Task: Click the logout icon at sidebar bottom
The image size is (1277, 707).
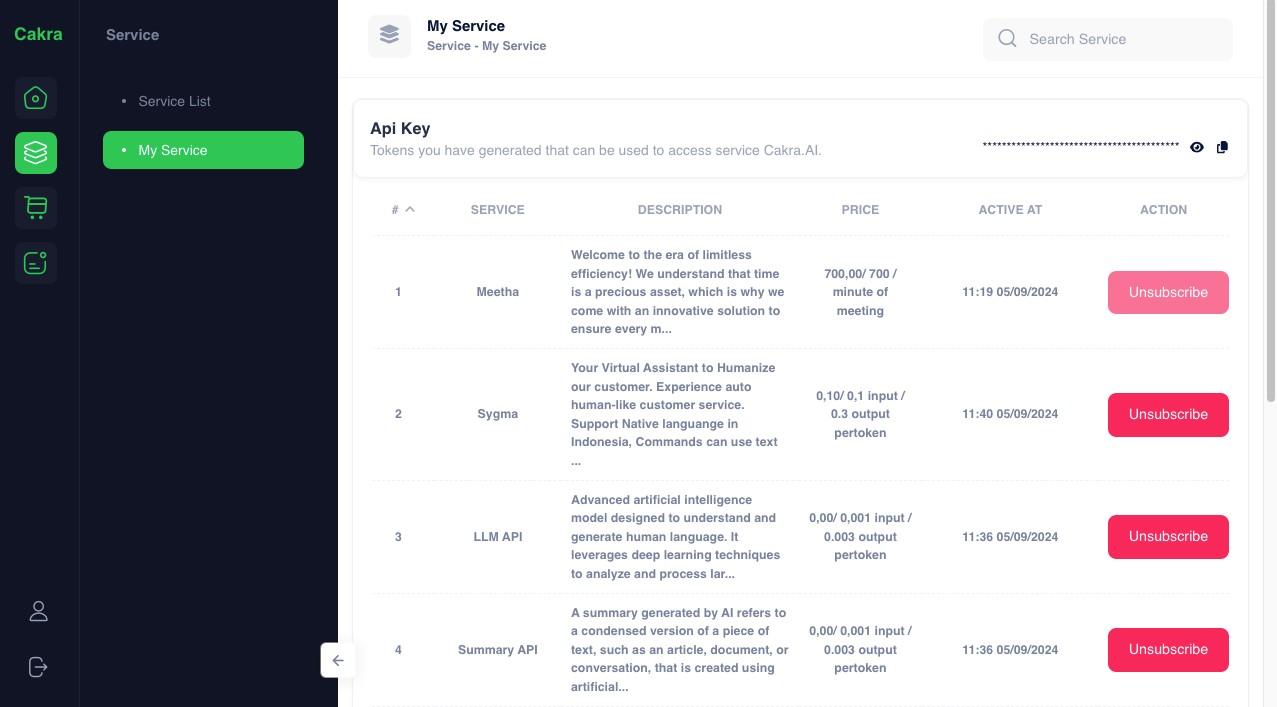Action: click(x=38, y=667)
